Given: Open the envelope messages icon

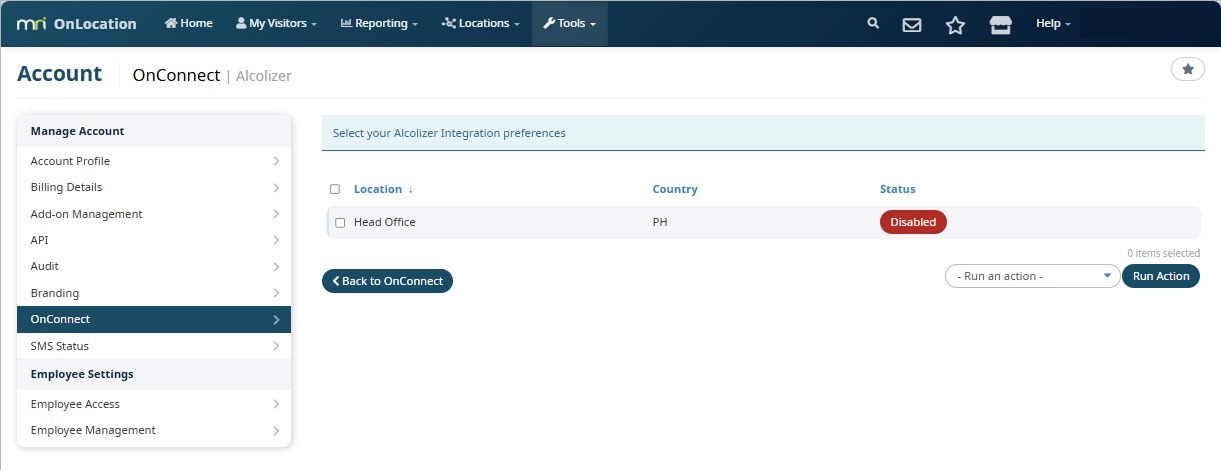Looking at the screenshot, I should point(912,24).
